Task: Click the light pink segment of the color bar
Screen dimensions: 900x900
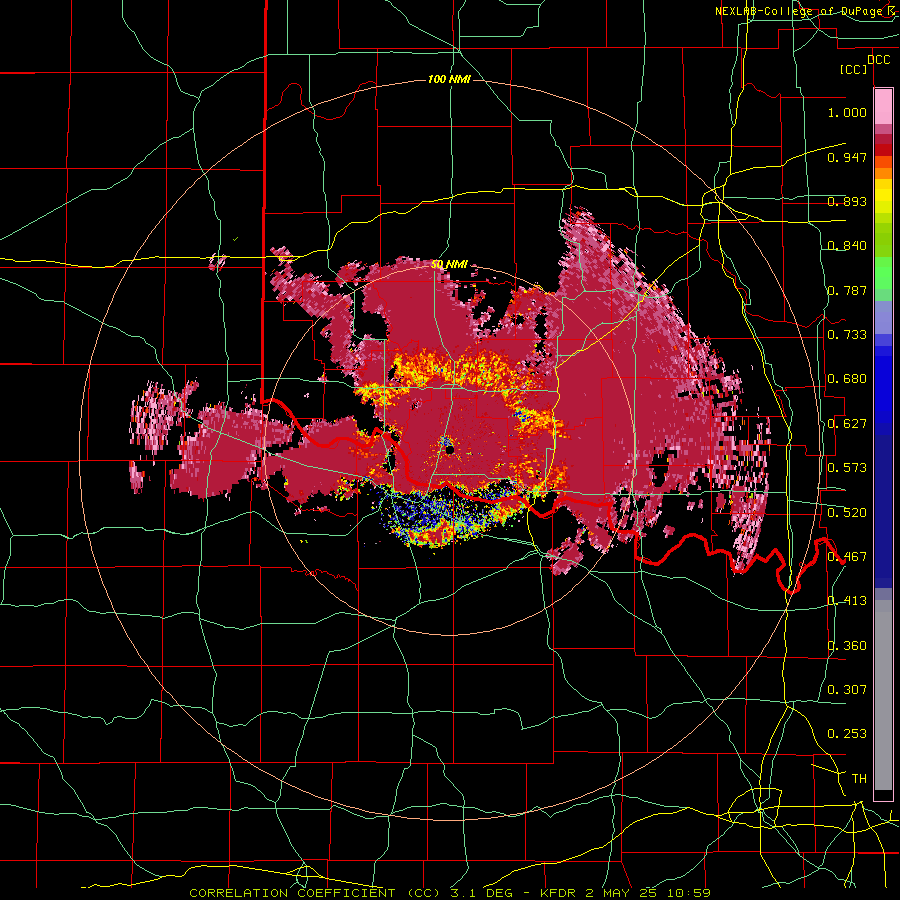Action: (x=883, y=107)
